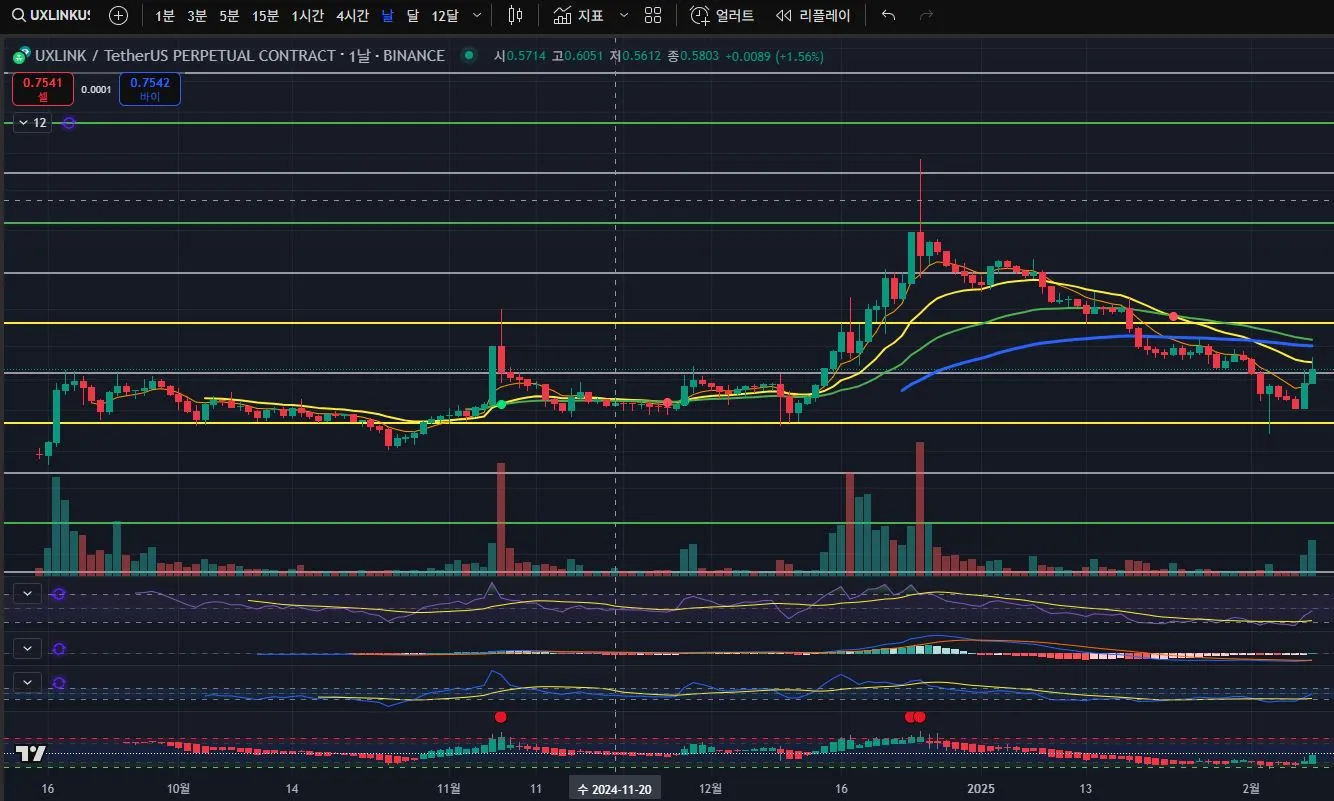Click the add symbol plus icon
Viewport: 1334px width, 801px height.
[x=118, y=15]
